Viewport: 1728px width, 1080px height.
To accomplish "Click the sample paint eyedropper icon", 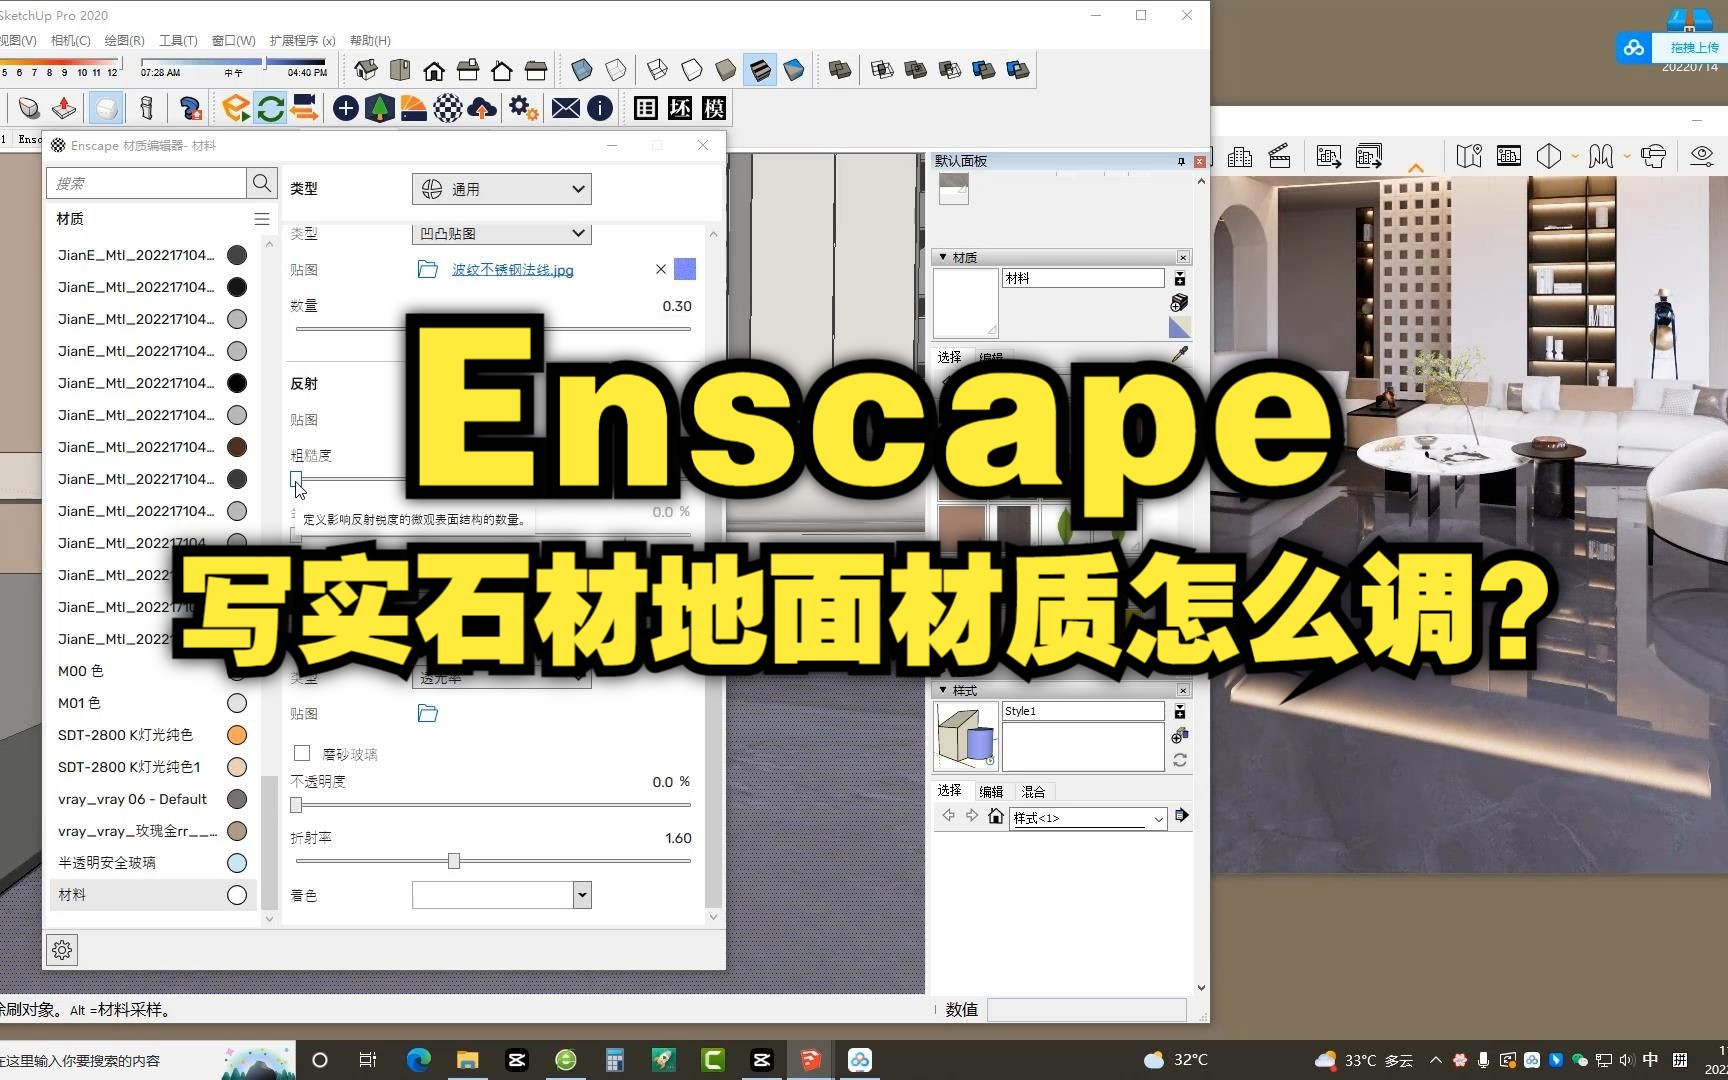I will coord(1180,355).
